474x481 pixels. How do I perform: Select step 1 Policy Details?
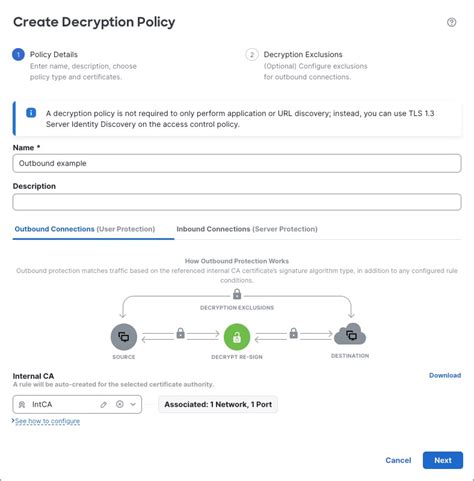point(54,54)
